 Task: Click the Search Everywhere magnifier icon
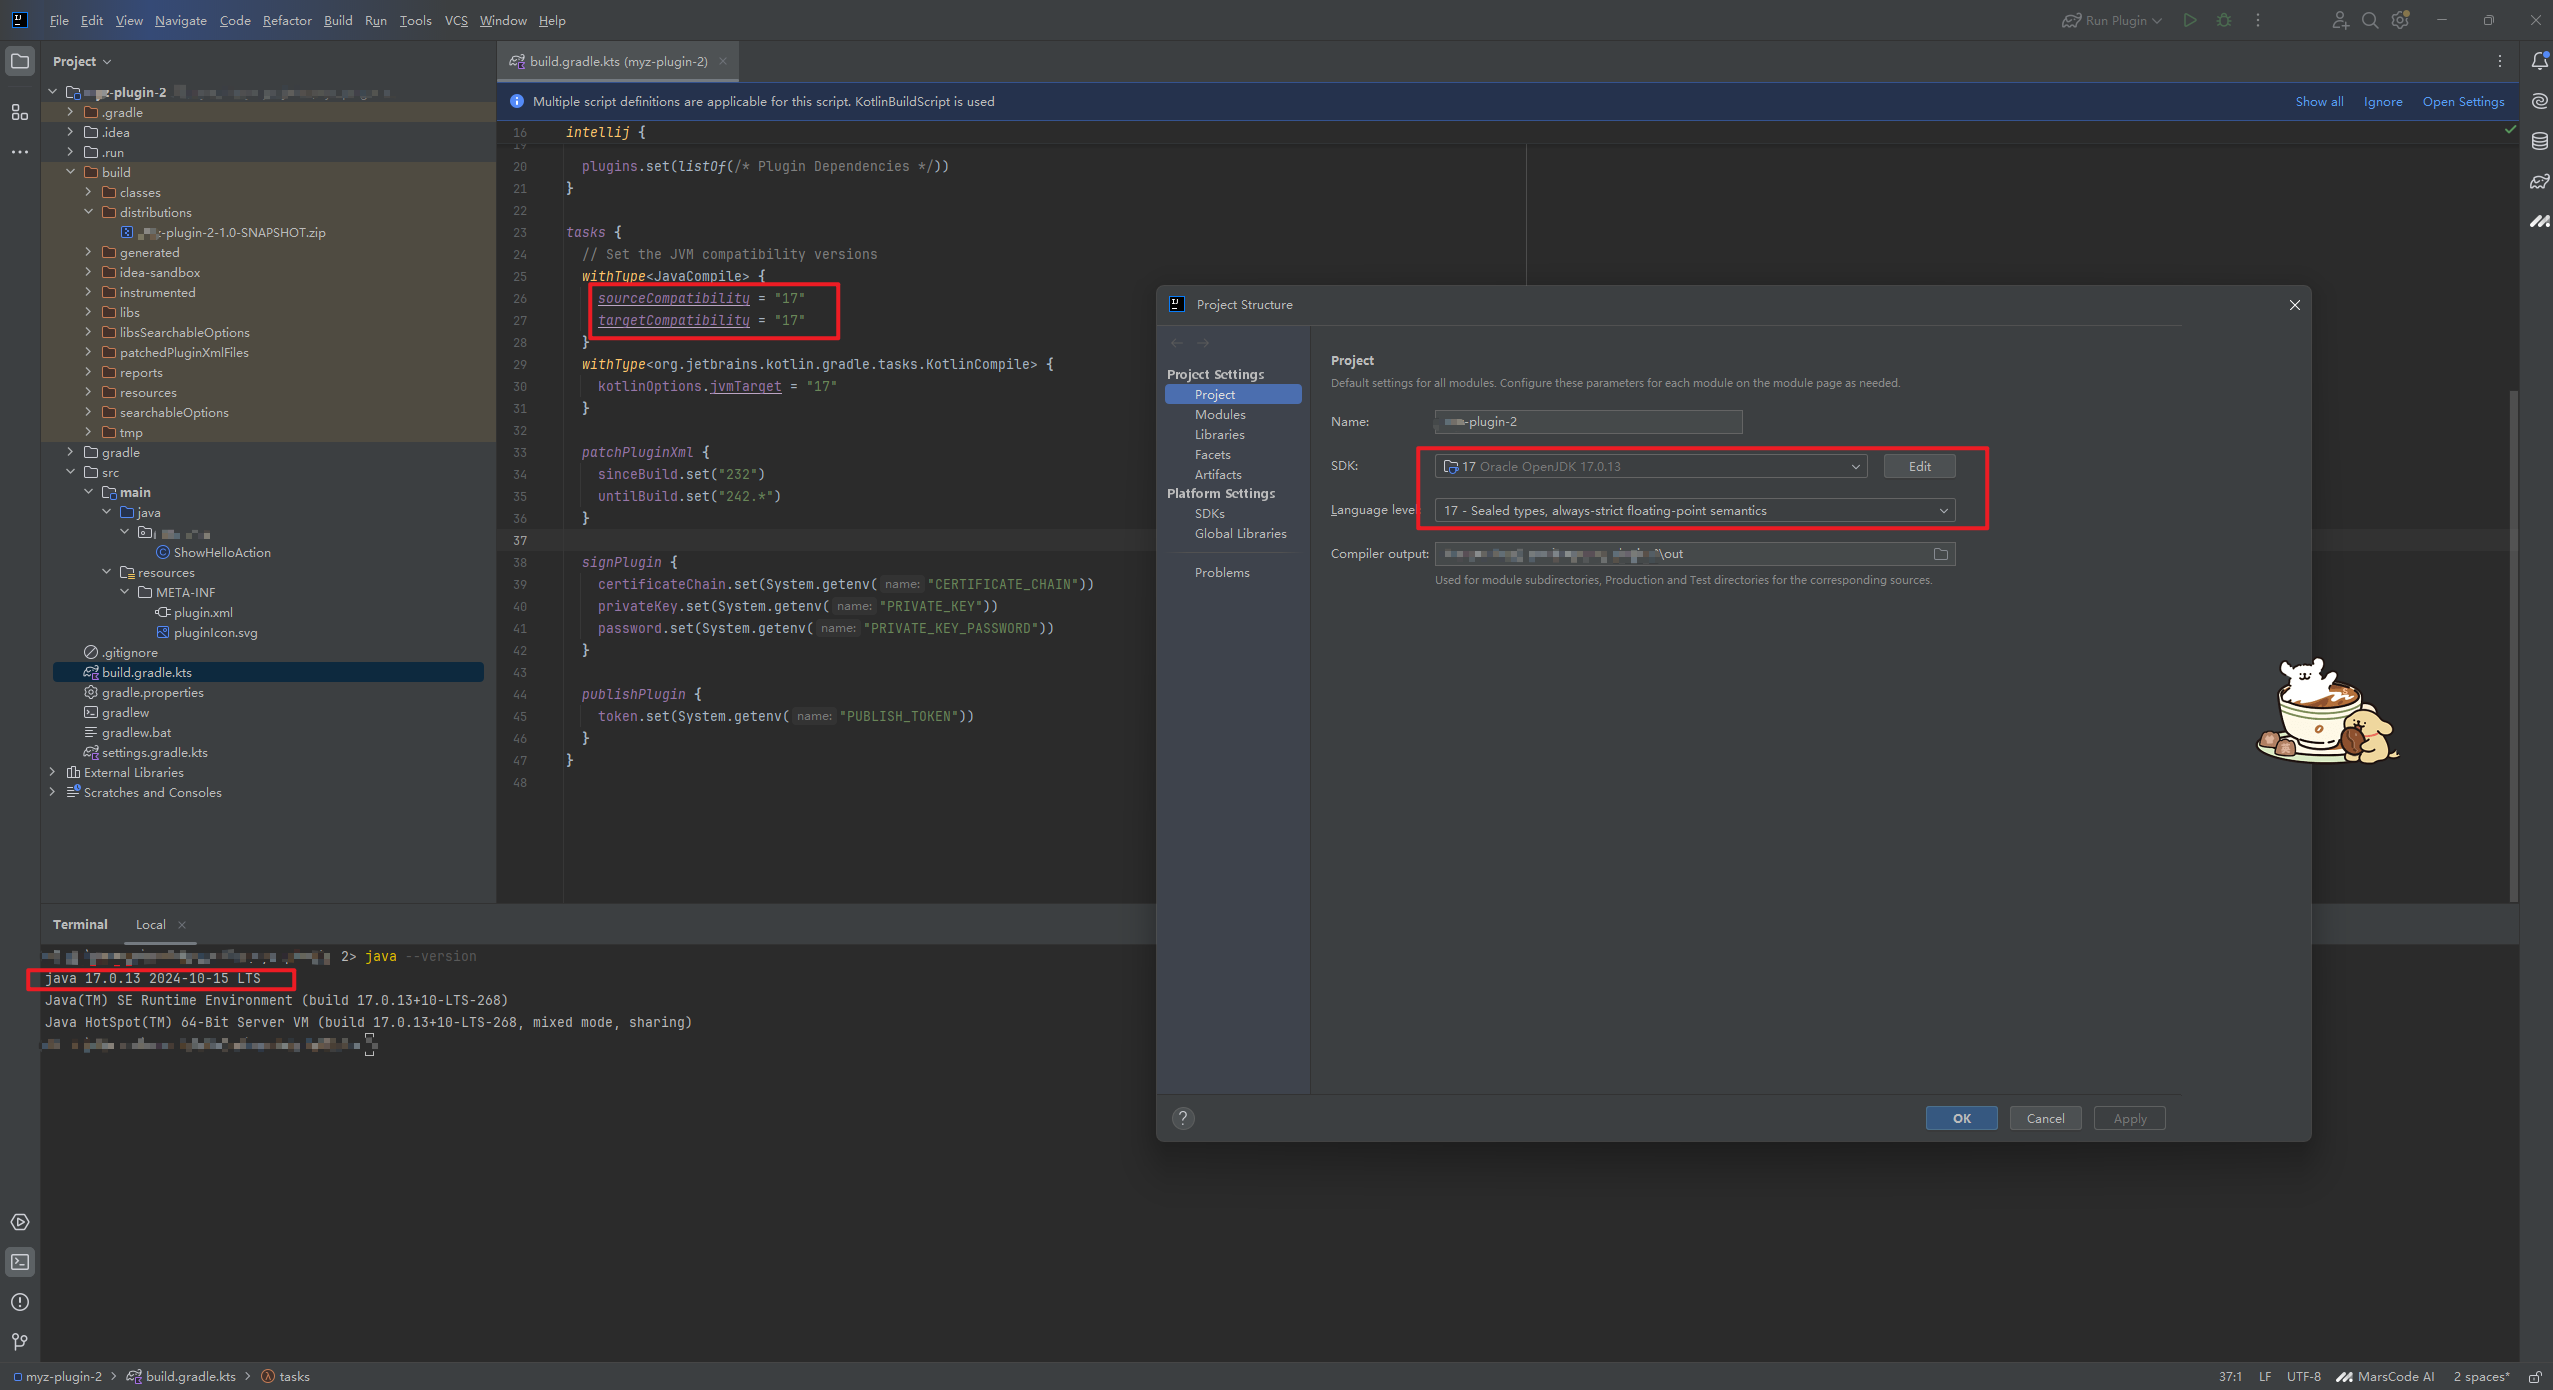(2370, 20)
